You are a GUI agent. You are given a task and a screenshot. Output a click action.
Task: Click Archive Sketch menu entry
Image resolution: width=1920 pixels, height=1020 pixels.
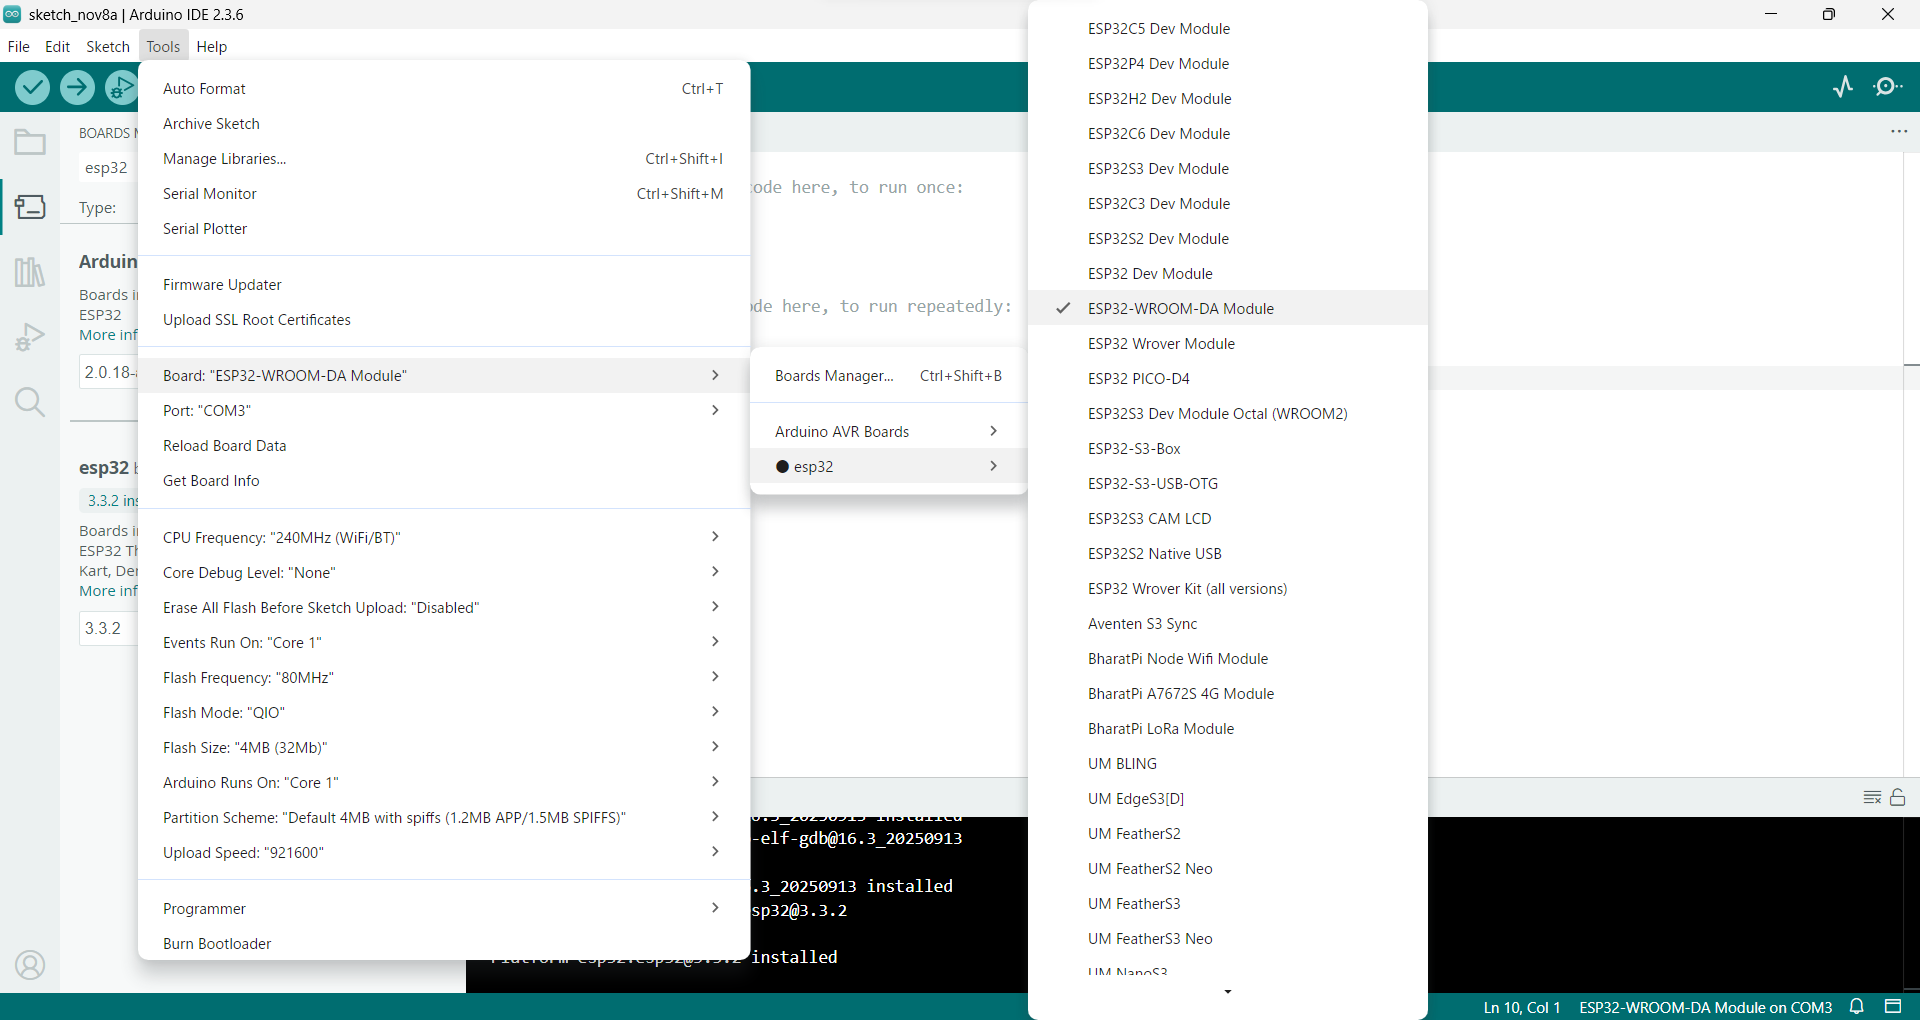444,123
